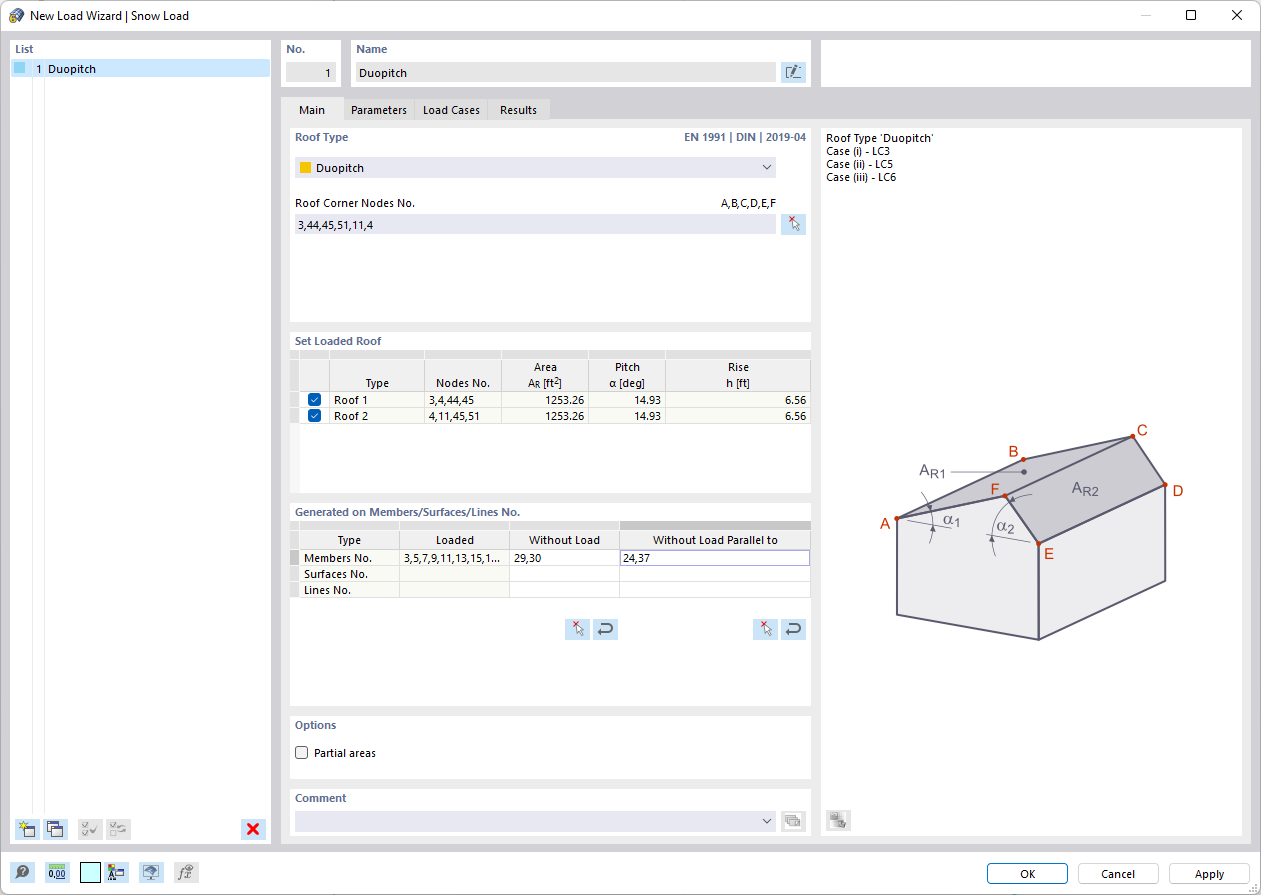Click the '29,30' Without Load cell
Viewport: 1261px width, 895px height.
tap(564, 558)
